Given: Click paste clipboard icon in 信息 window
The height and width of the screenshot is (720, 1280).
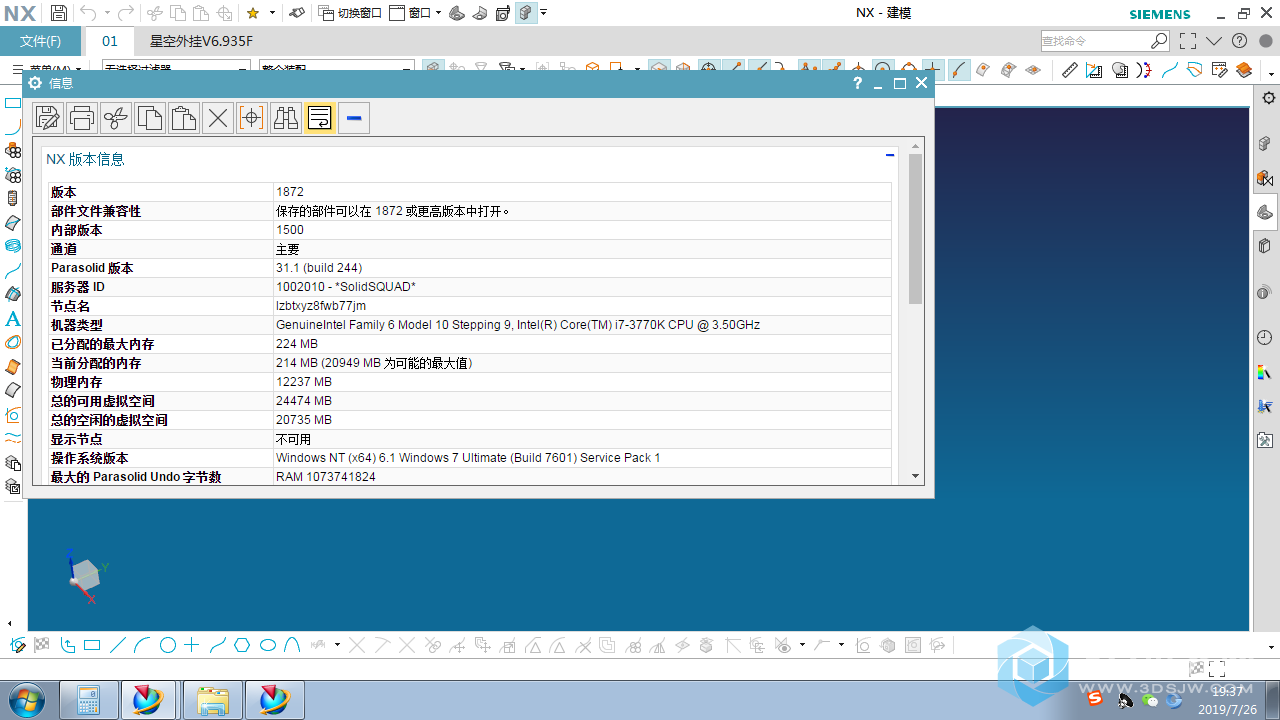Looking at the screenshot, I should (184, 118).
